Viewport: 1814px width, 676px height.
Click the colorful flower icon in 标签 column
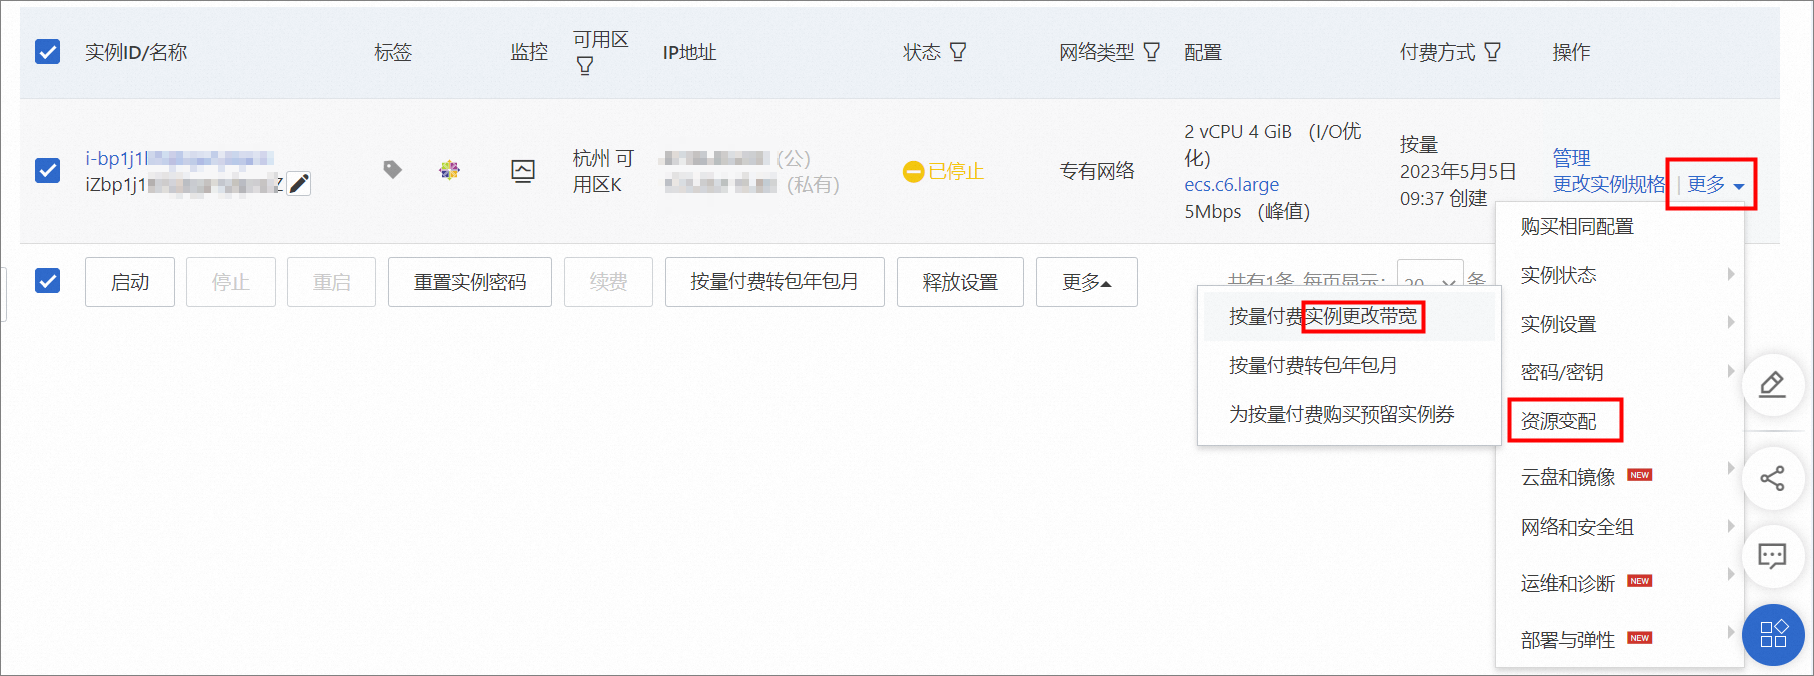pyautogui.click(x=449, y=170)
